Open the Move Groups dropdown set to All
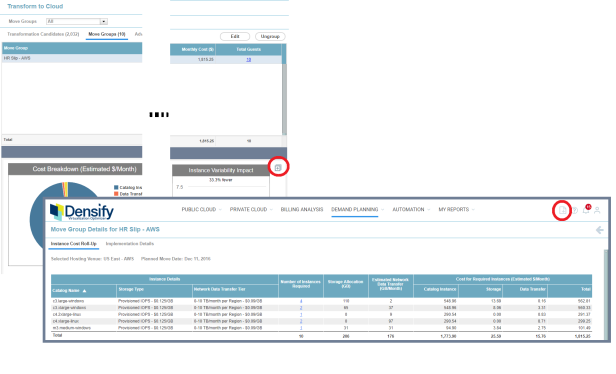Image resolution: width=616 pixels, height=374 pixels. 77,21
